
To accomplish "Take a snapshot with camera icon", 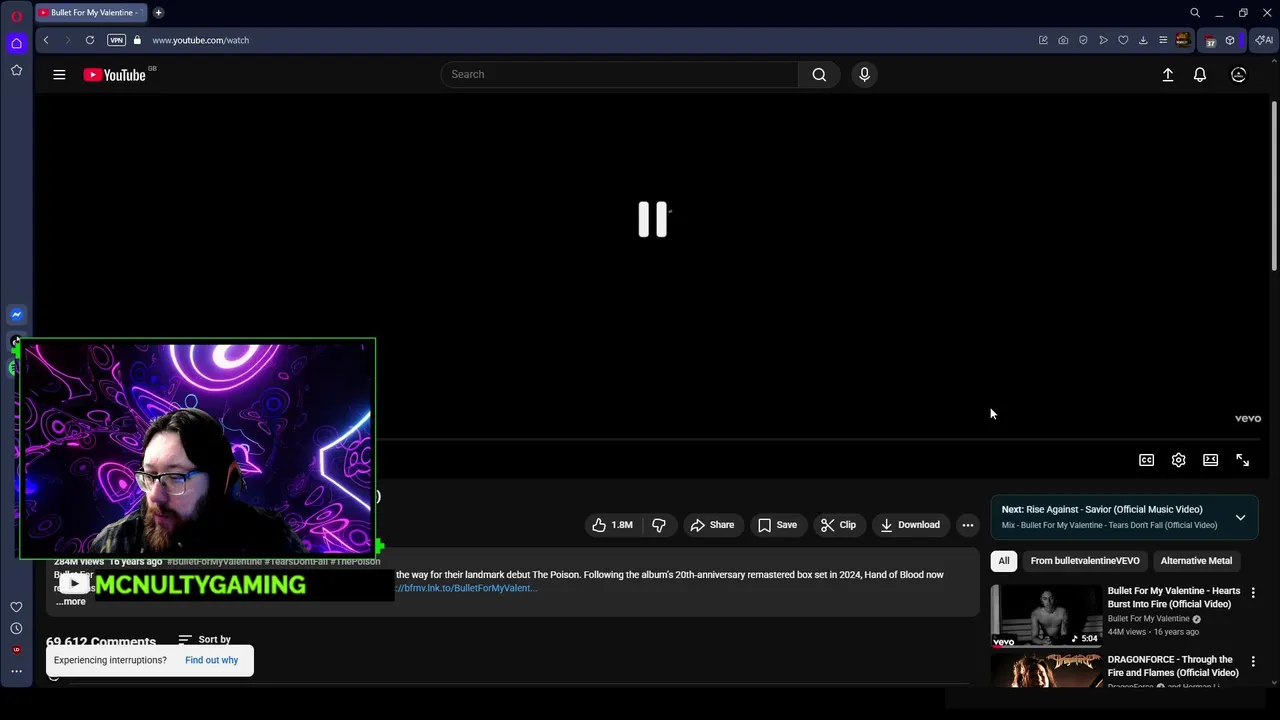I will 1063,40.
